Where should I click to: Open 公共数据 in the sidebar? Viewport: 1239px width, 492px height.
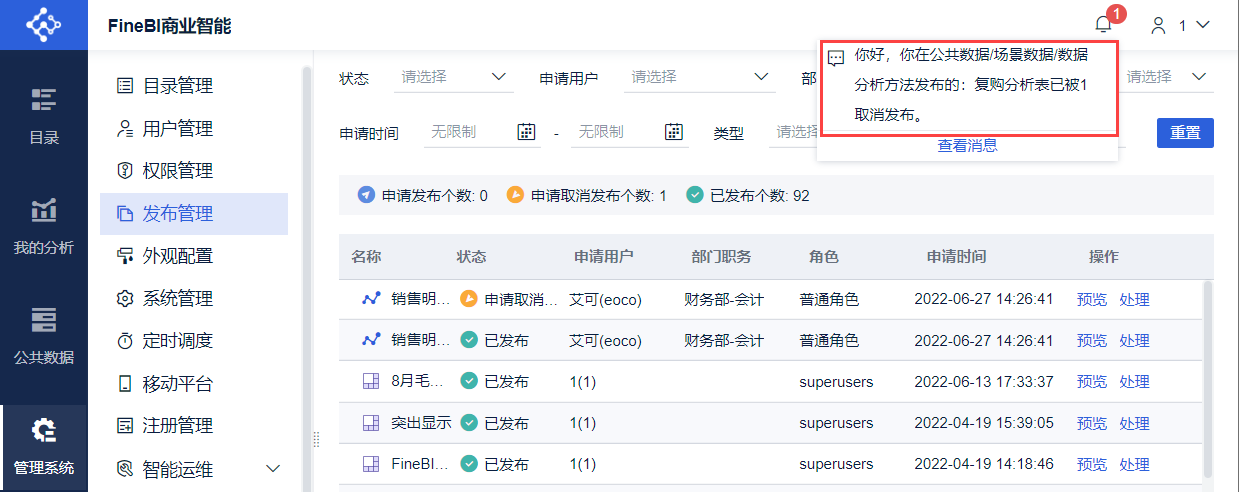point(43,335)
